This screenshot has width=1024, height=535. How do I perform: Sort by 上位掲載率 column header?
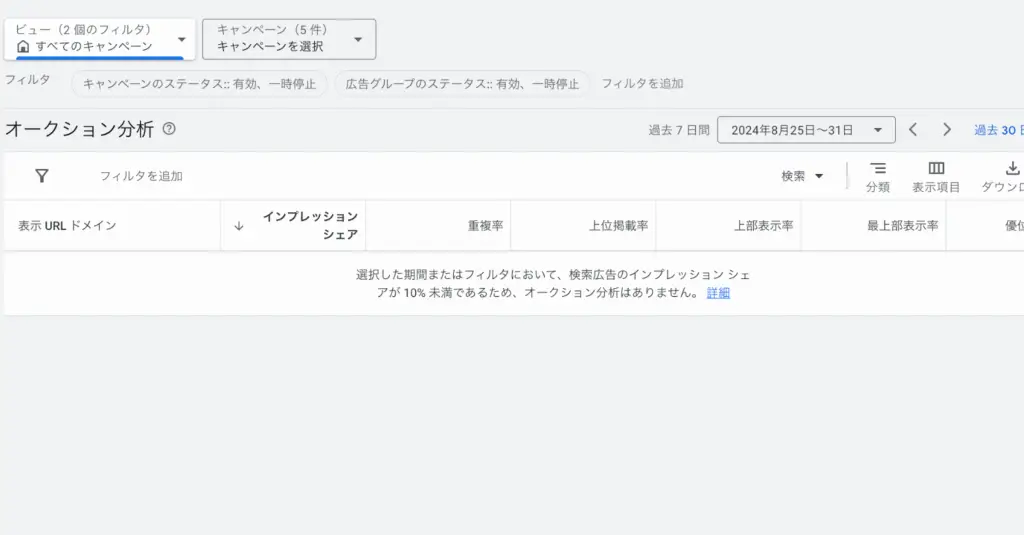(618, 226)
